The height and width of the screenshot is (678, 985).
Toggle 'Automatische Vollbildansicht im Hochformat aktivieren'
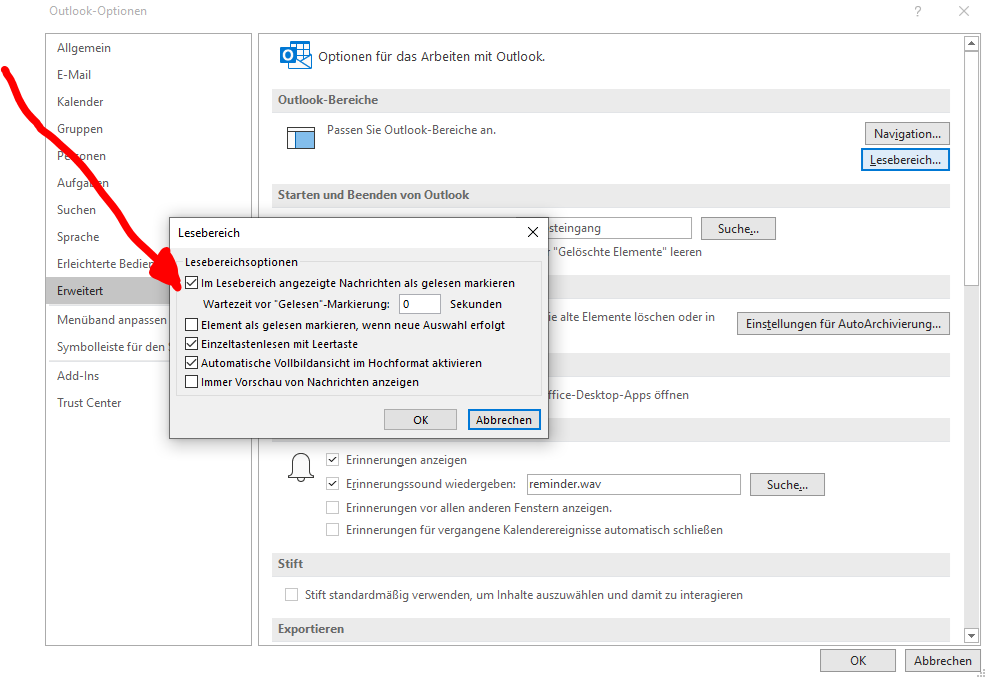click(192, 363)
